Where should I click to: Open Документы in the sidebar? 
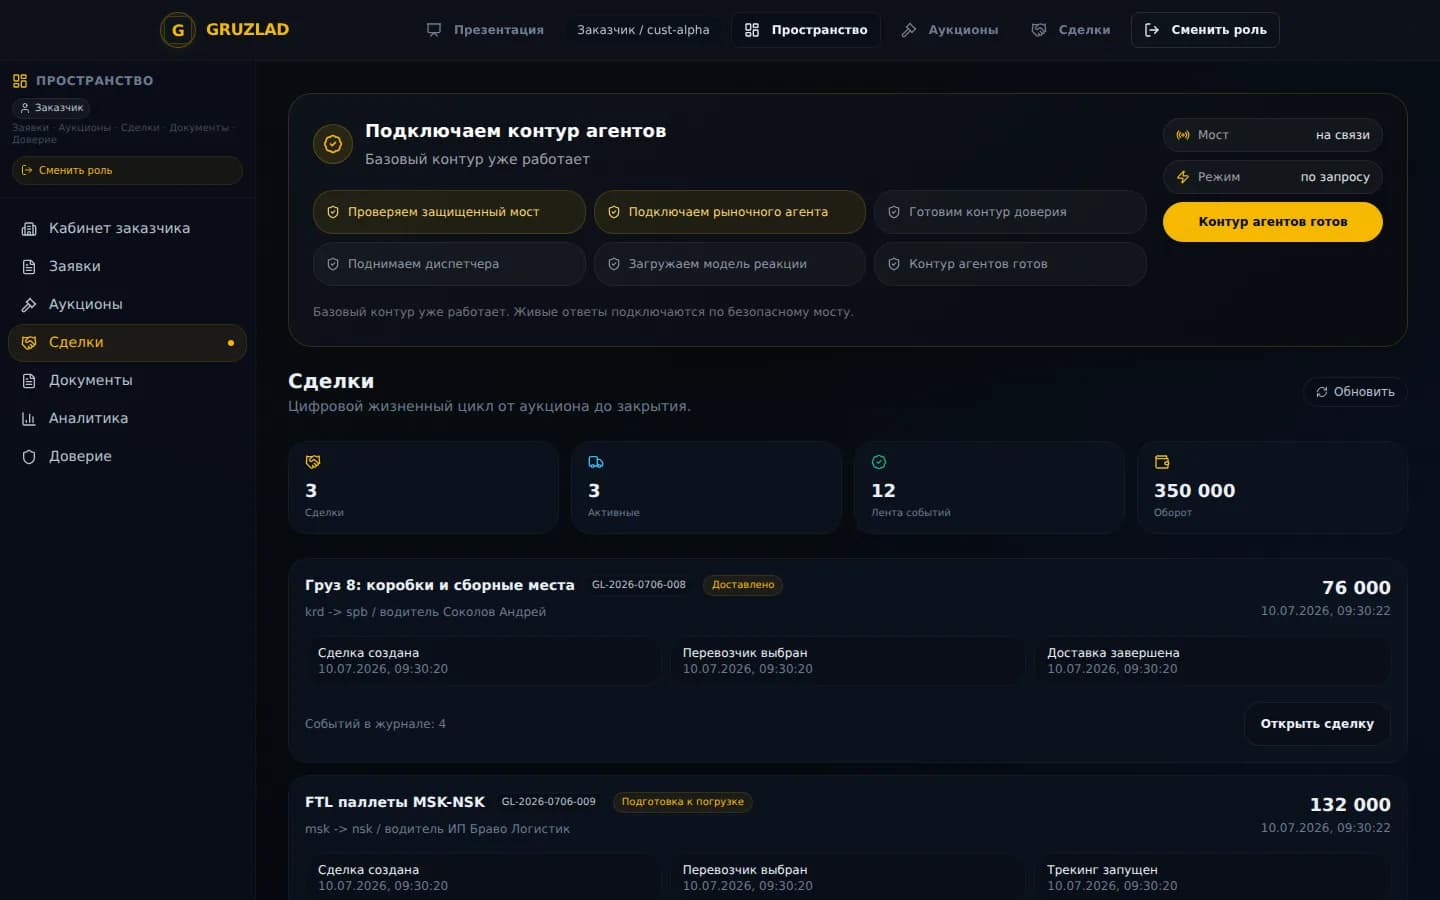[x=127, y=380]
